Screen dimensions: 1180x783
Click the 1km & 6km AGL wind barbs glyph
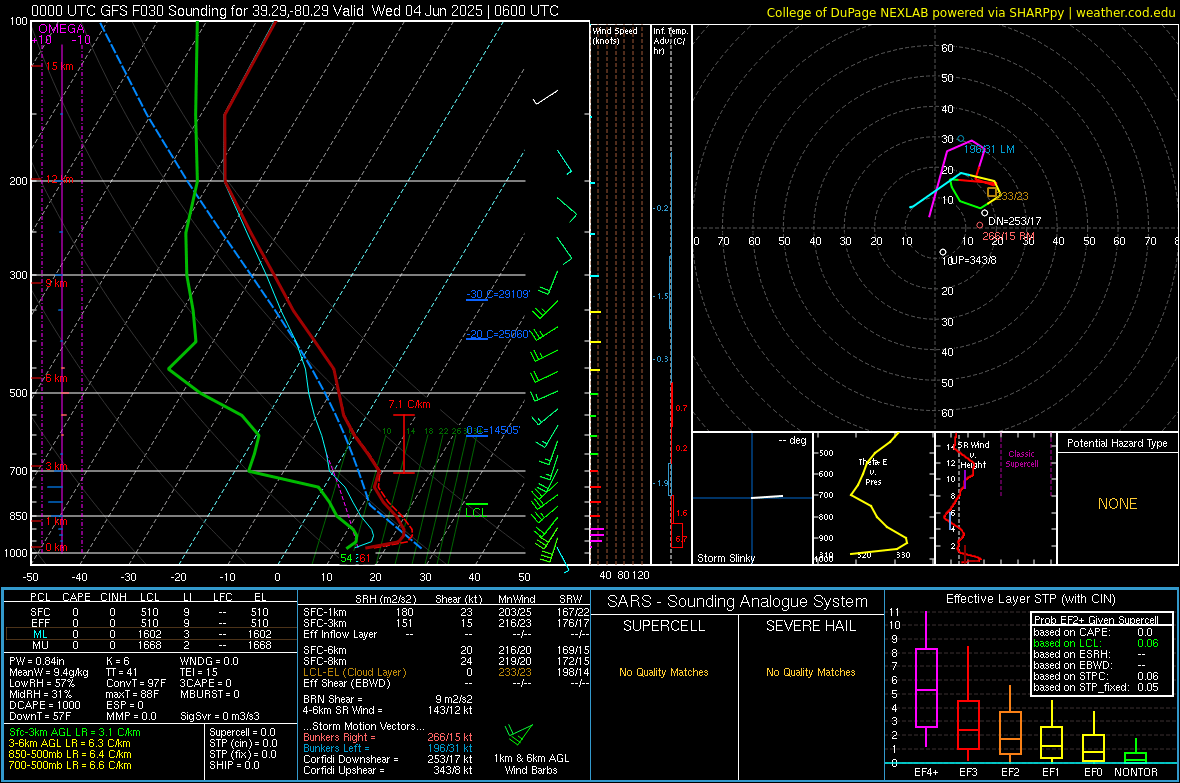click(x=518, y=734)
